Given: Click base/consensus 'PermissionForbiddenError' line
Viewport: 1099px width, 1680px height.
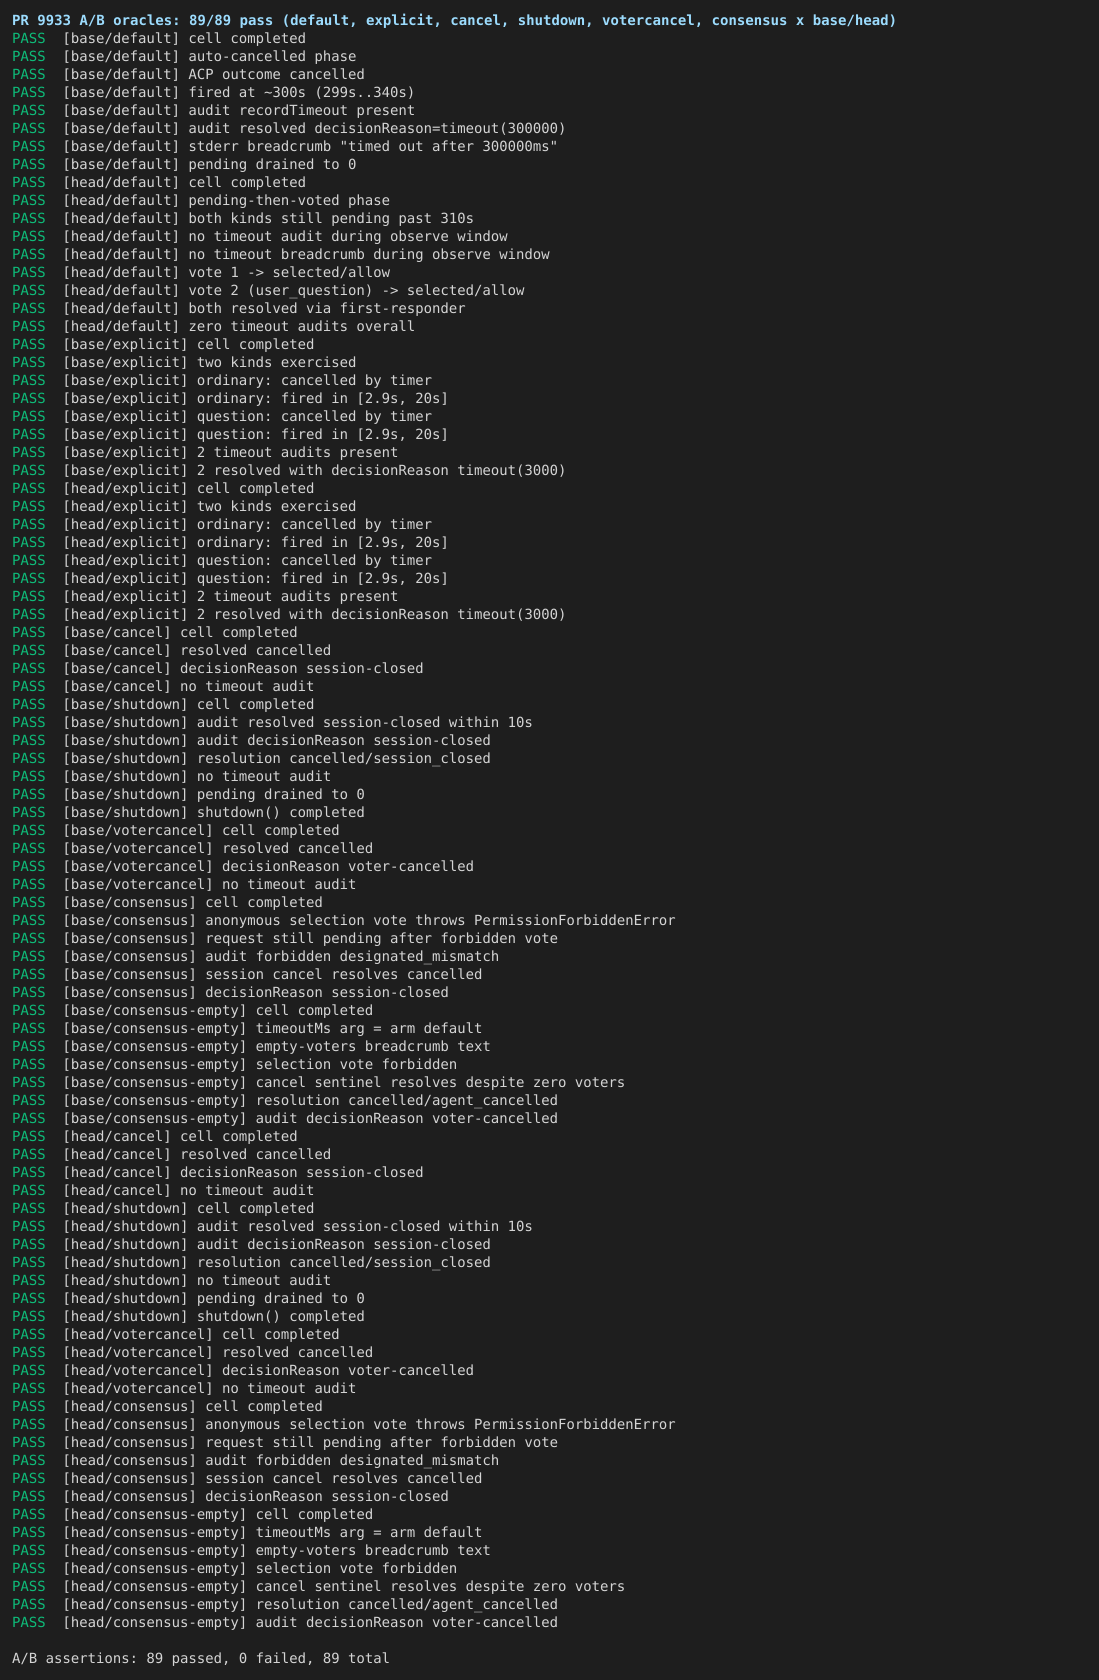Looking at the screenshot, I should tap(344, 920).
